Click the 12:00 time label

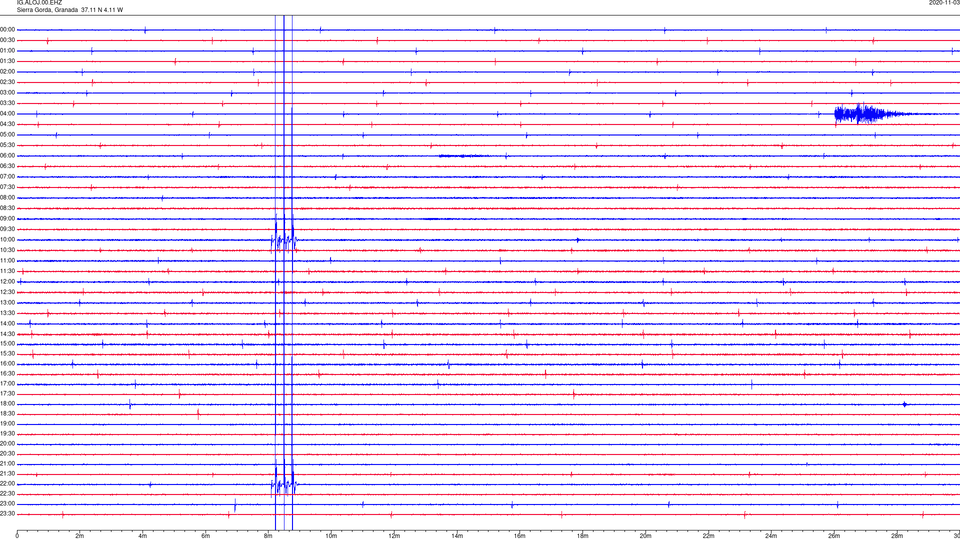pyautogui.click(x=7, y=282)
